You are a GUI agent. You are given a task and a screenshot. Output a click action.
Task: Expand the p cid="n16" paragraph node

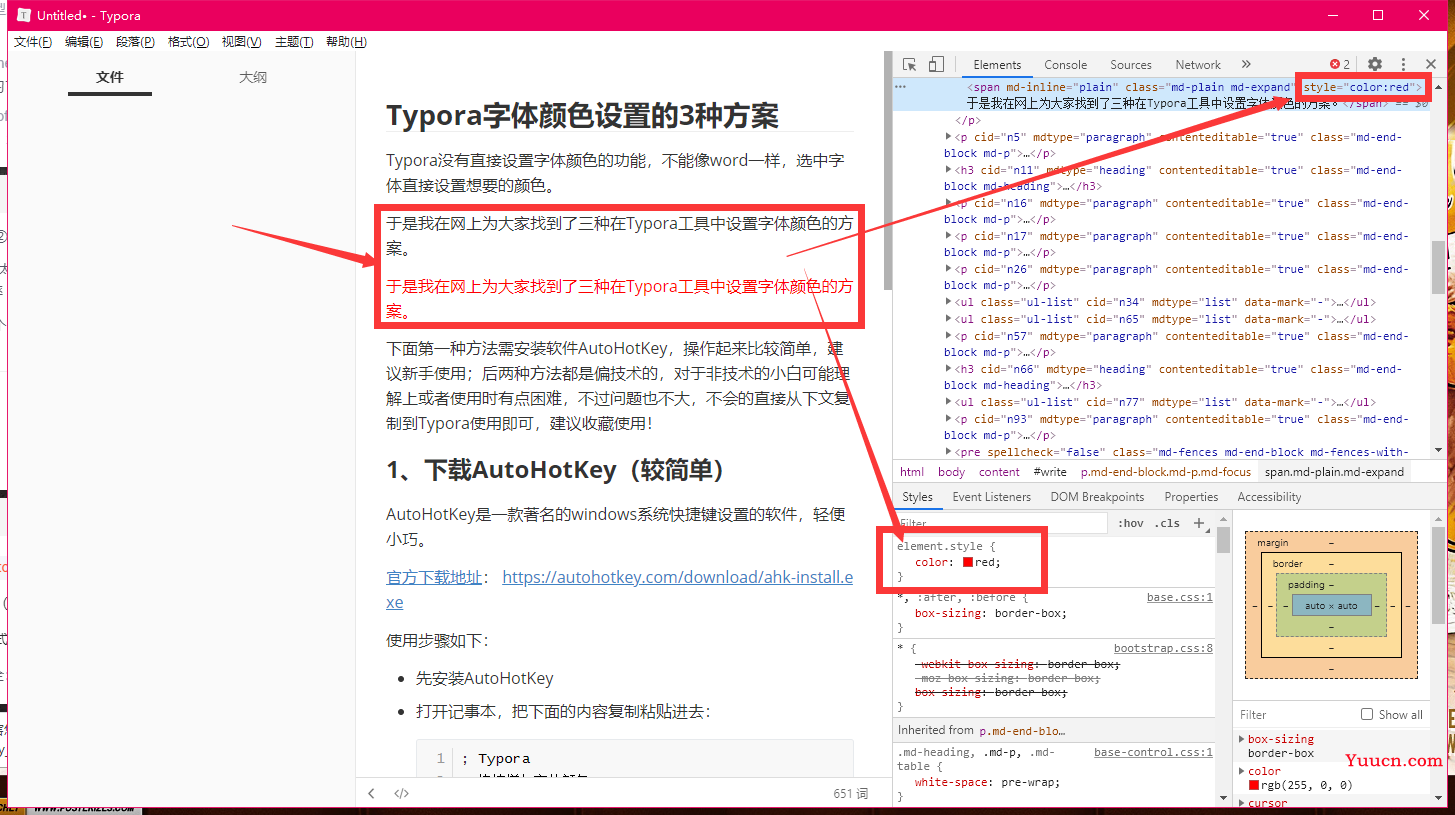[x=949, y=203]
